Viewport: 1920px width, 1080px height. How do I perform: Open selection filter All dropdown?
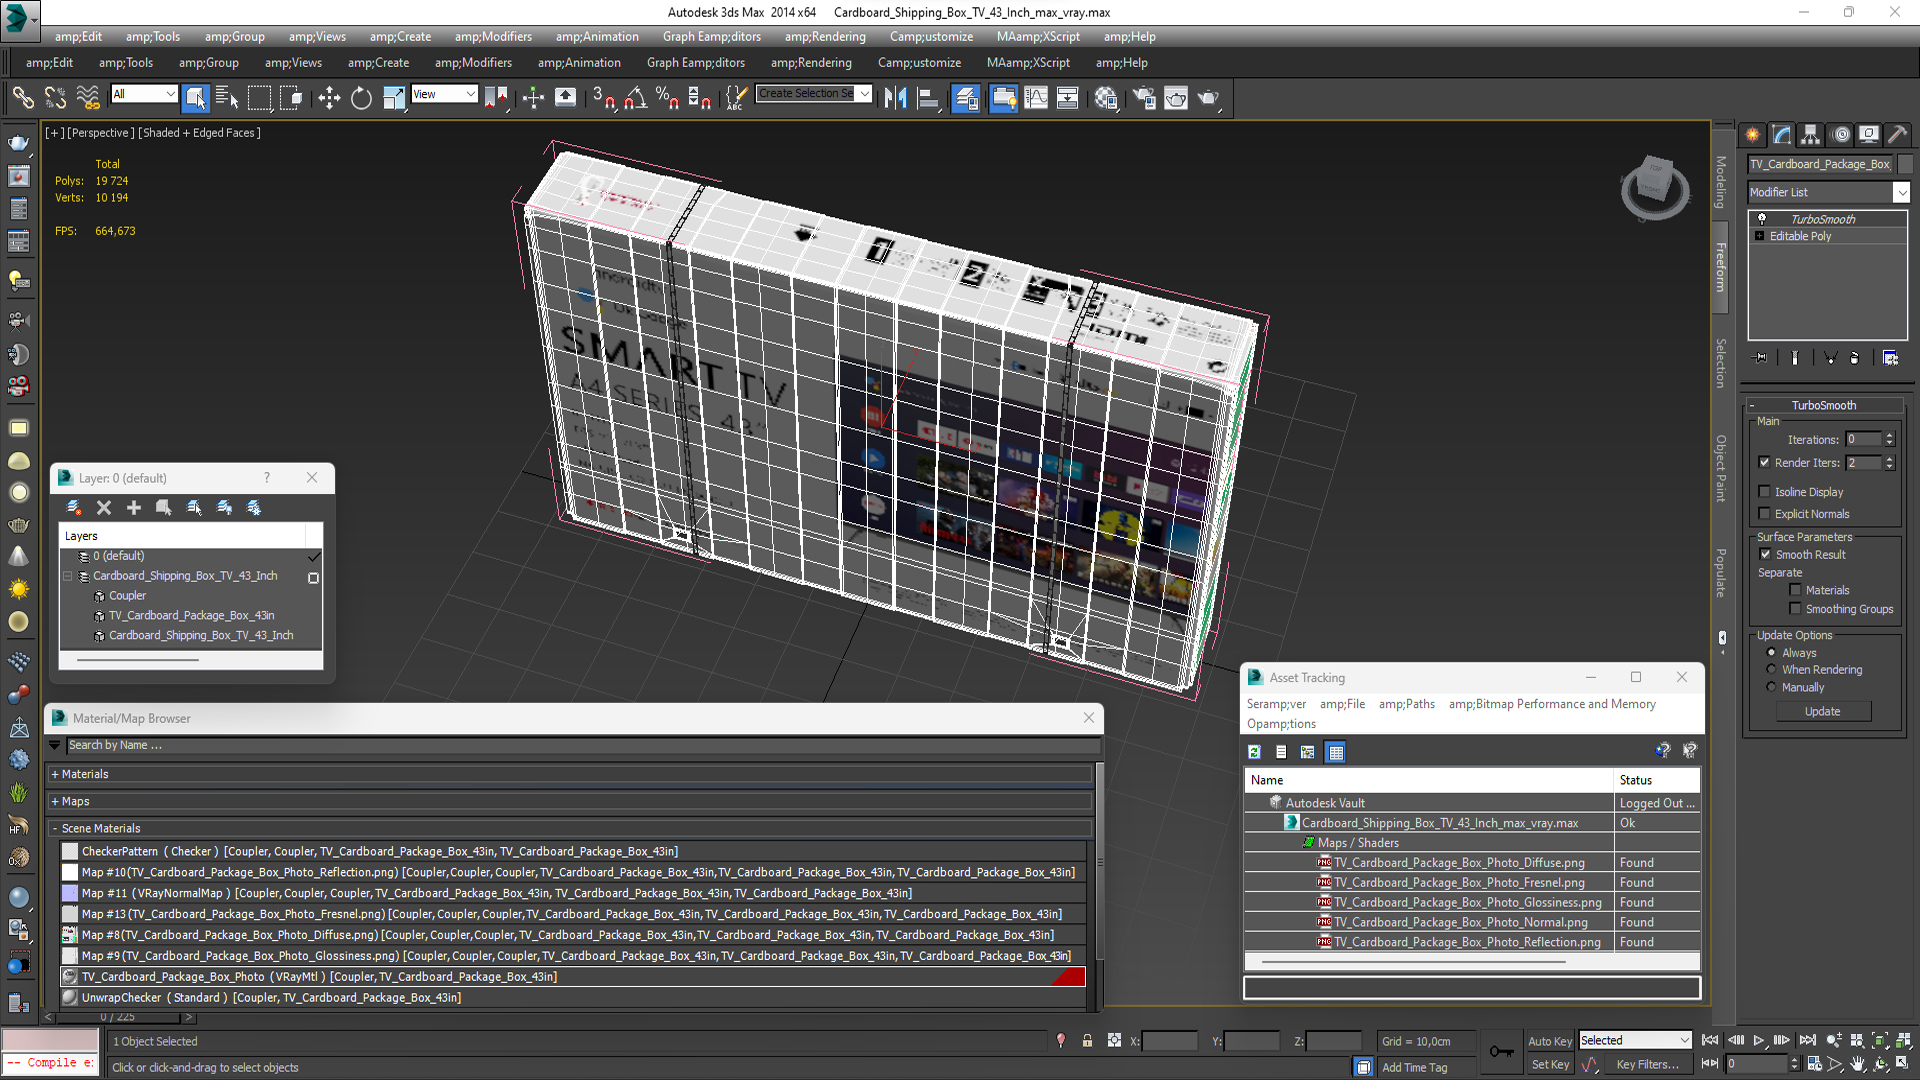(x=144, y=94)
